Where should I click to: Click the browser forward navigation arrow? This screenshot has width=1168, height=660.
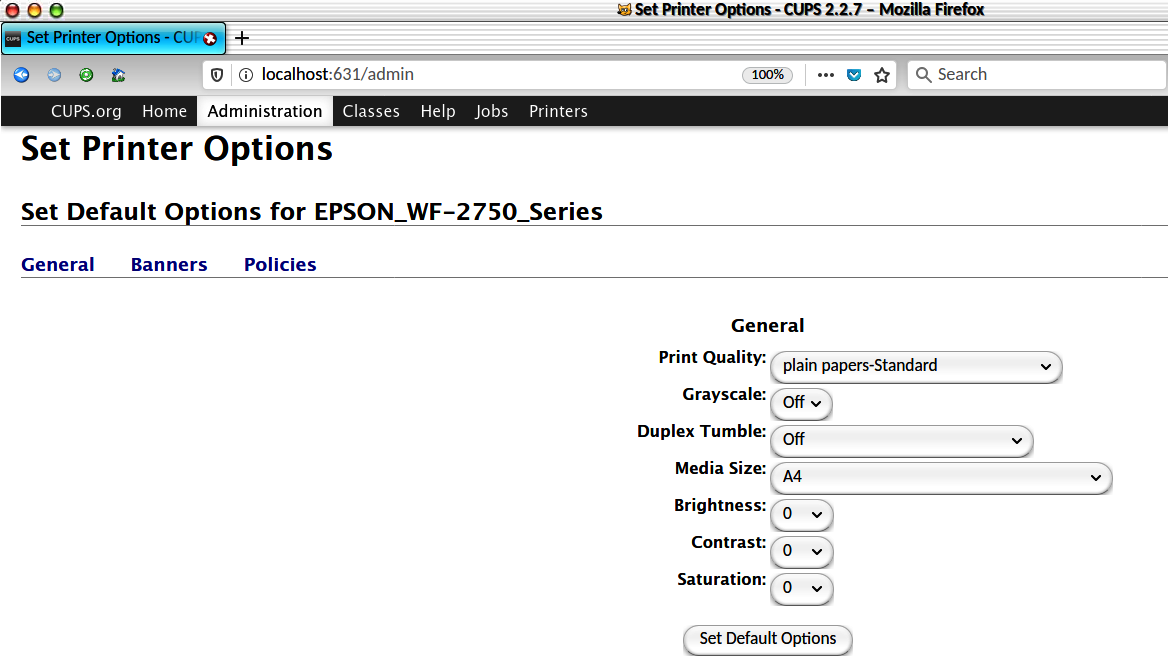click(53, 74)
